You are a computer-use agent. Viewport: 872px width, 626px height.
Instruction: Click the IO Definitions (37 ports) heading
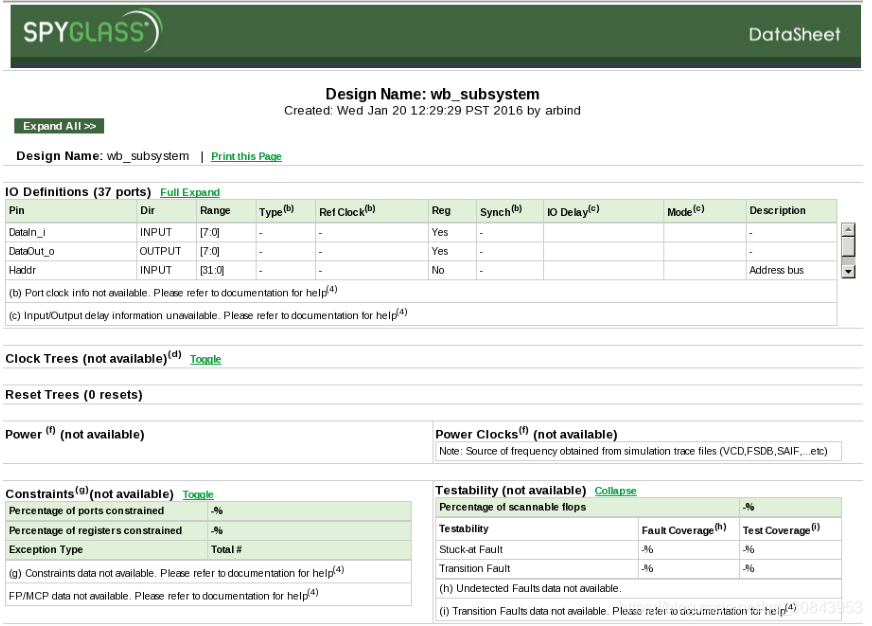tap(78, 192)
